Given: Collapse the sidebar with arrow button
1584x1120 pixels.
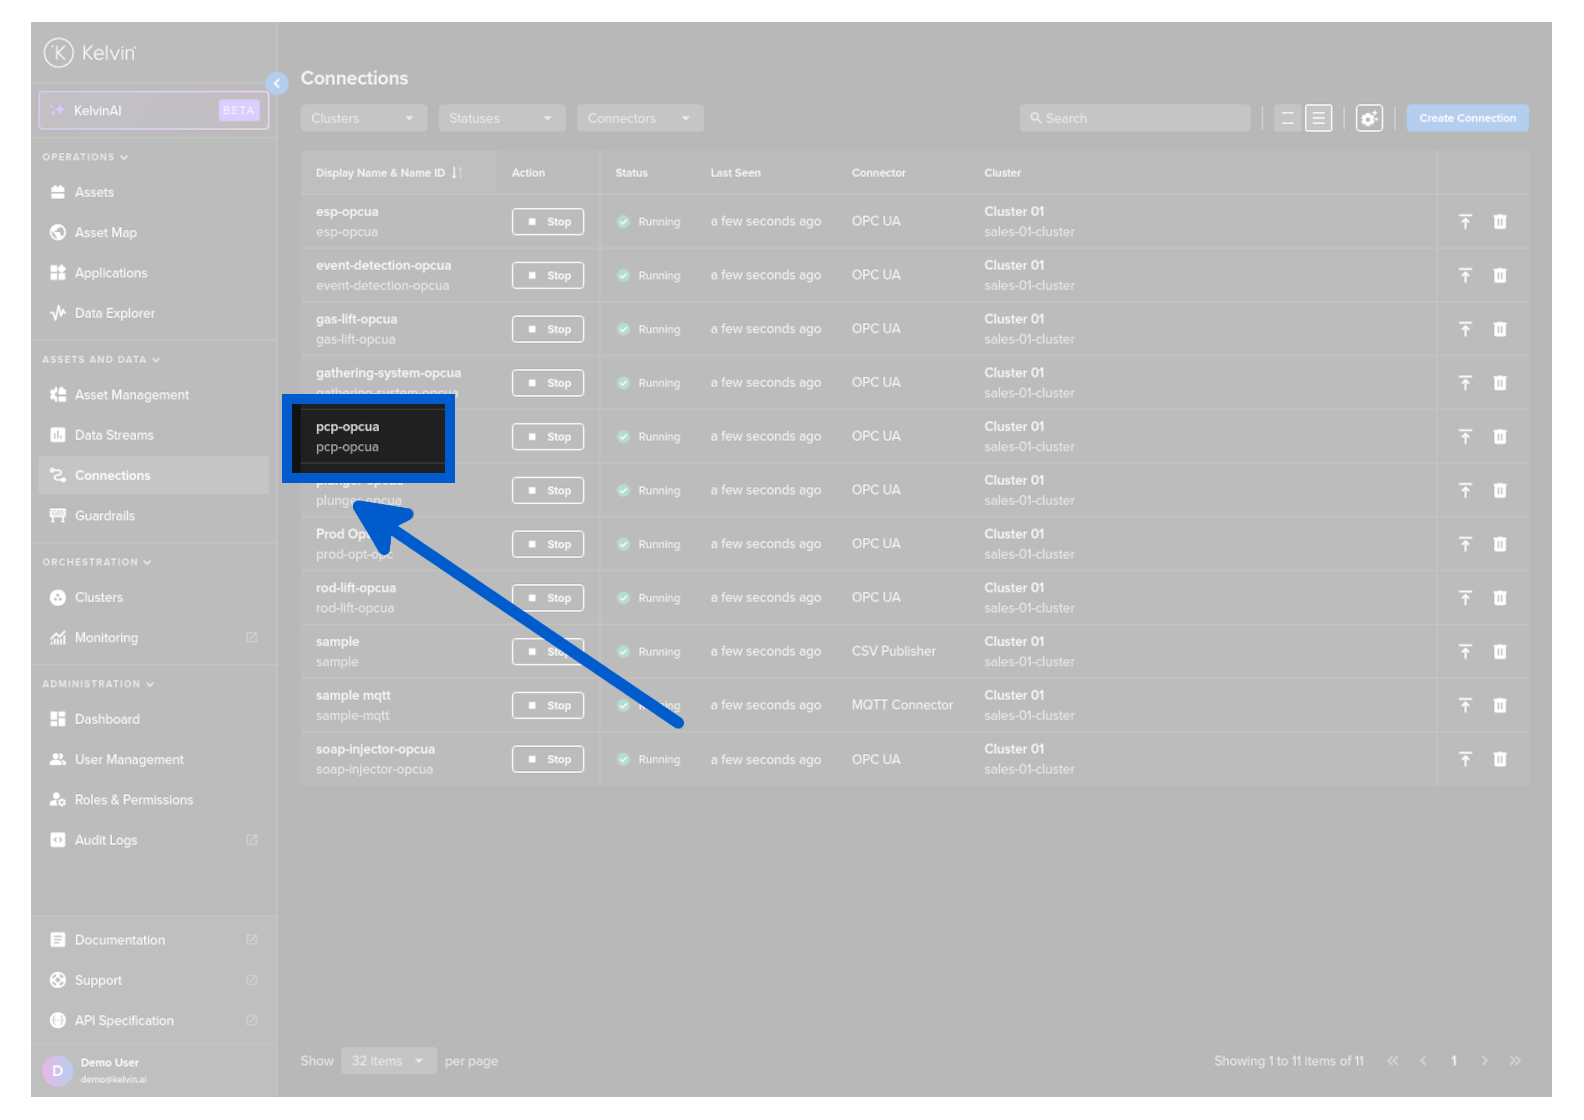Looking at the screenshot, I should pyautogui.click(x=277, y=83).
